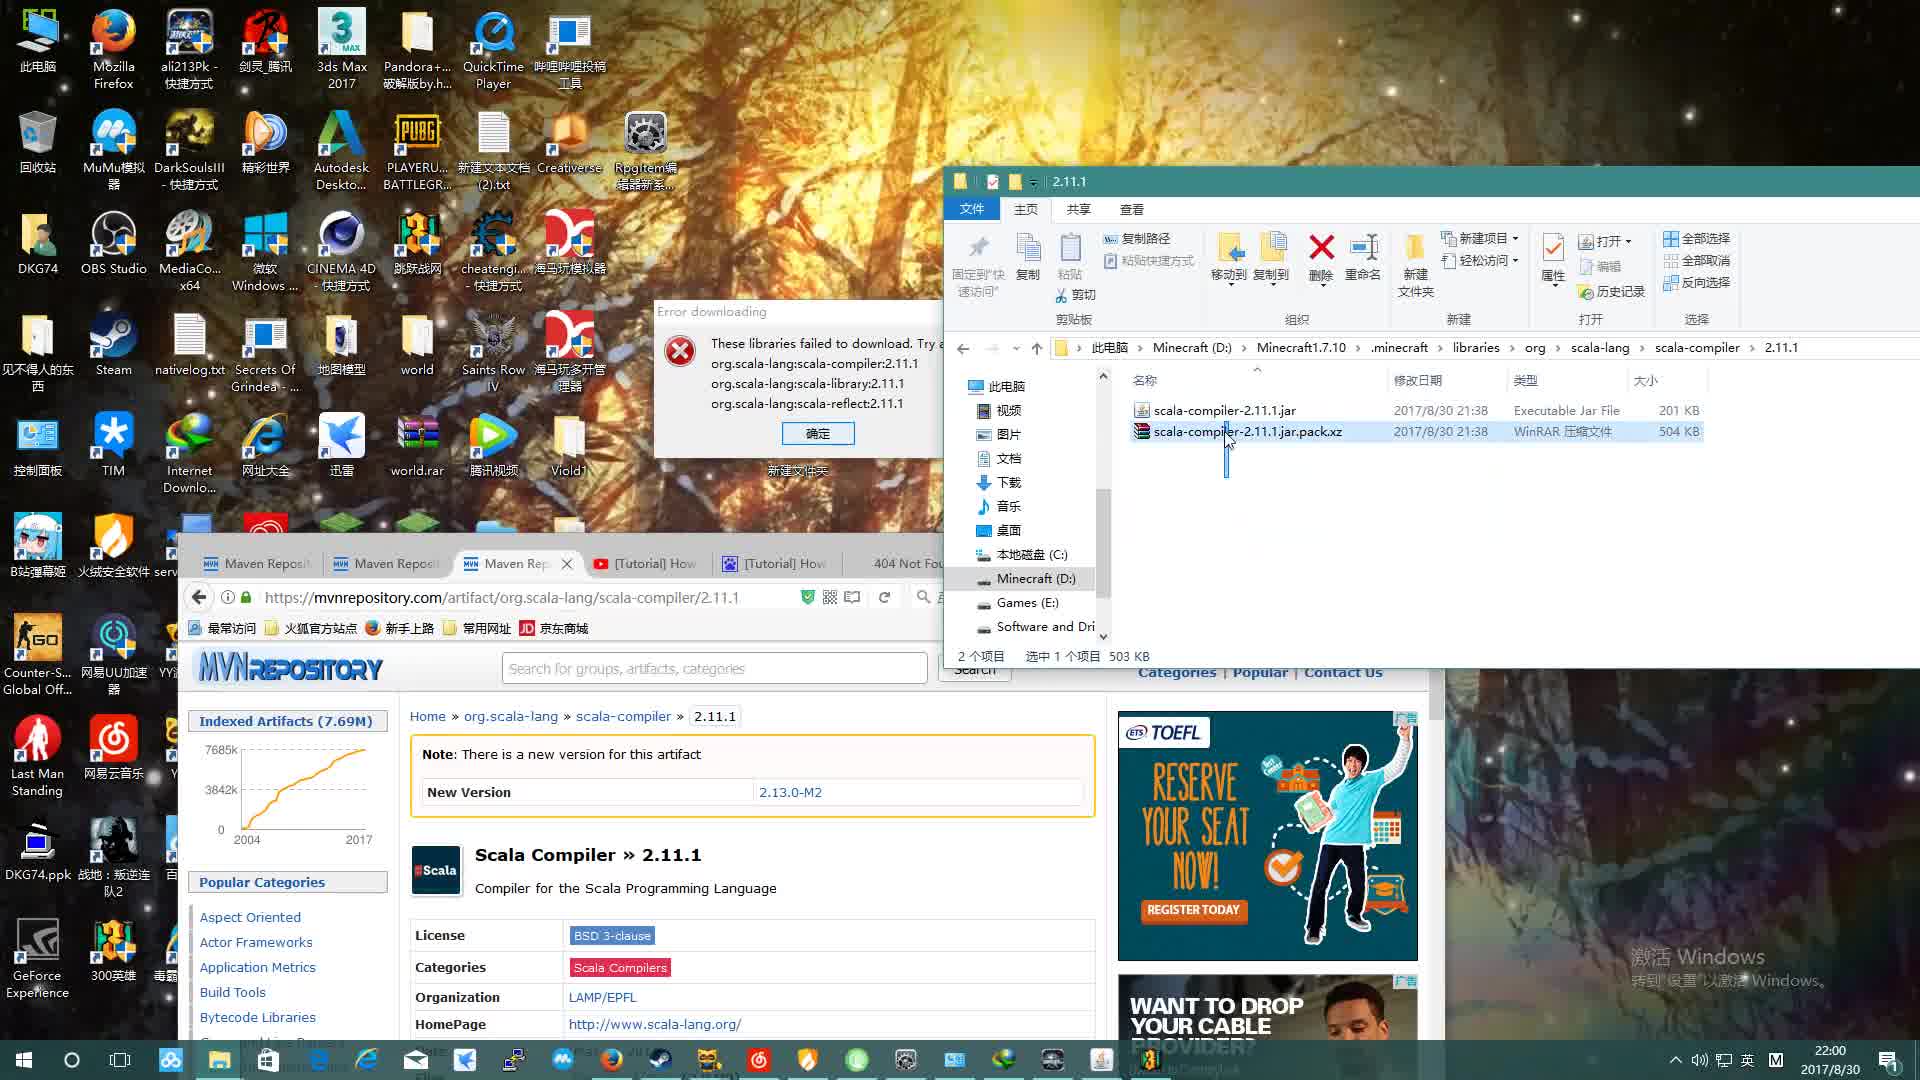
Task: Click the Copy Path (复制路径) icon
Action: pyautogui.click(x=1110, y=239)
